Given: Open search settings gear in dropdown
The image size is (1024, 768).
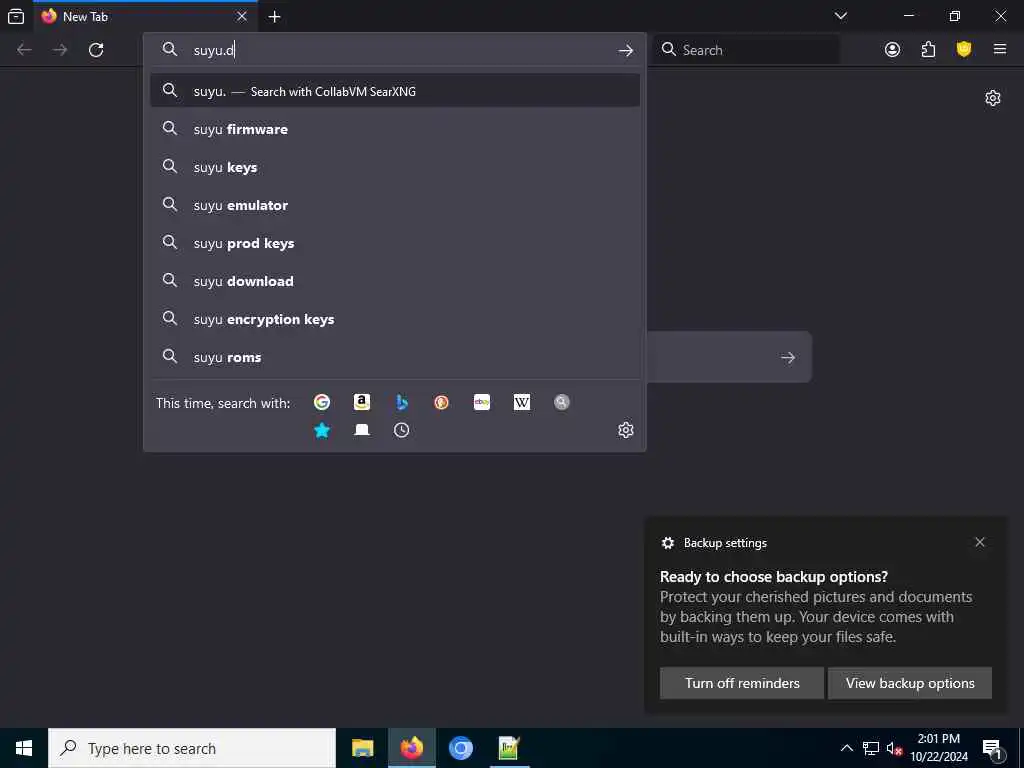Looking at the screenshot, I should pyautogui.click(x=626, y=430).
